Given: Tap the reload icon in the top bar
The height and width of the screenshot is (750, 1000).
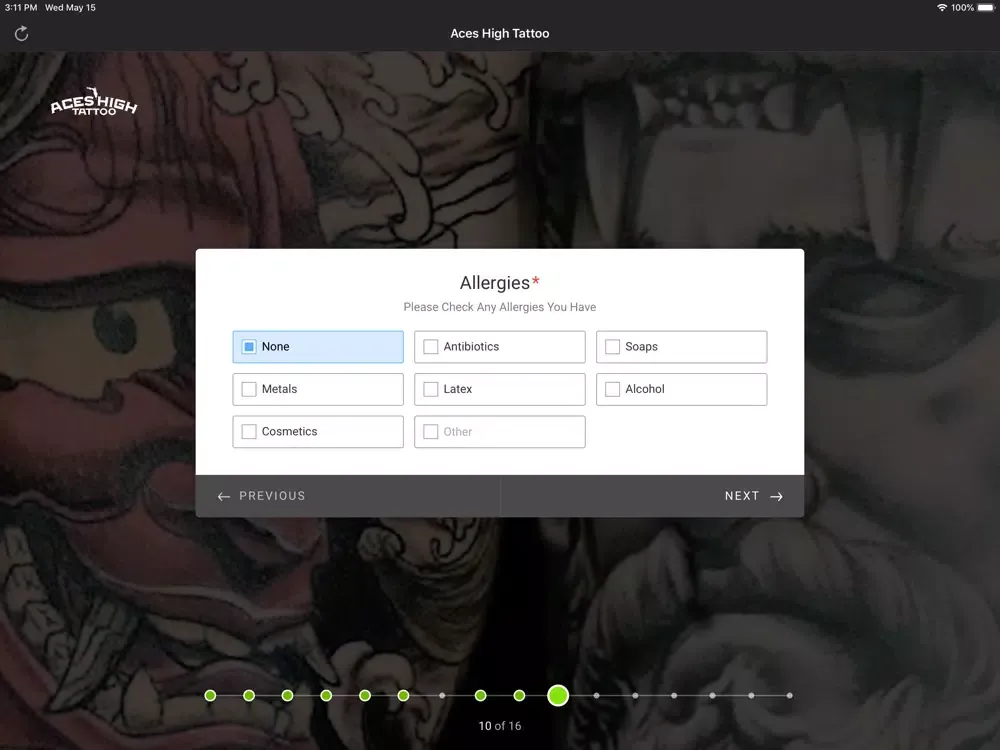Looking at the screenshot, I should click(22, 33).
